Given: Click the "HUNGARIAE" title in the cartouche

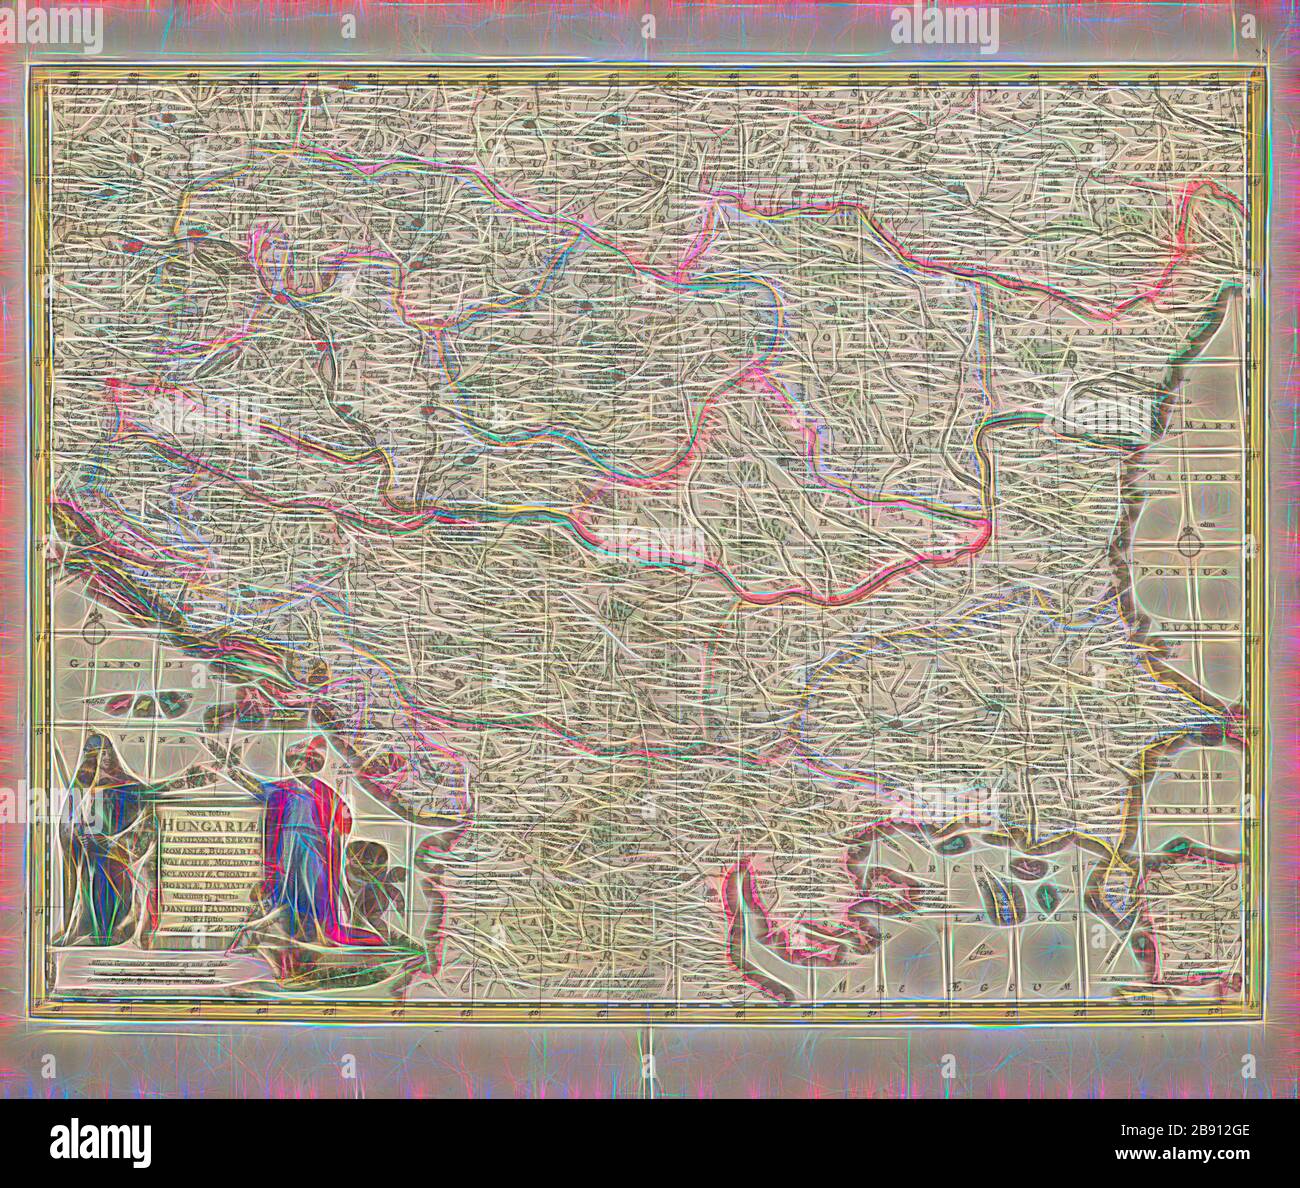Looking at the screenshot, I should (212, 825).
